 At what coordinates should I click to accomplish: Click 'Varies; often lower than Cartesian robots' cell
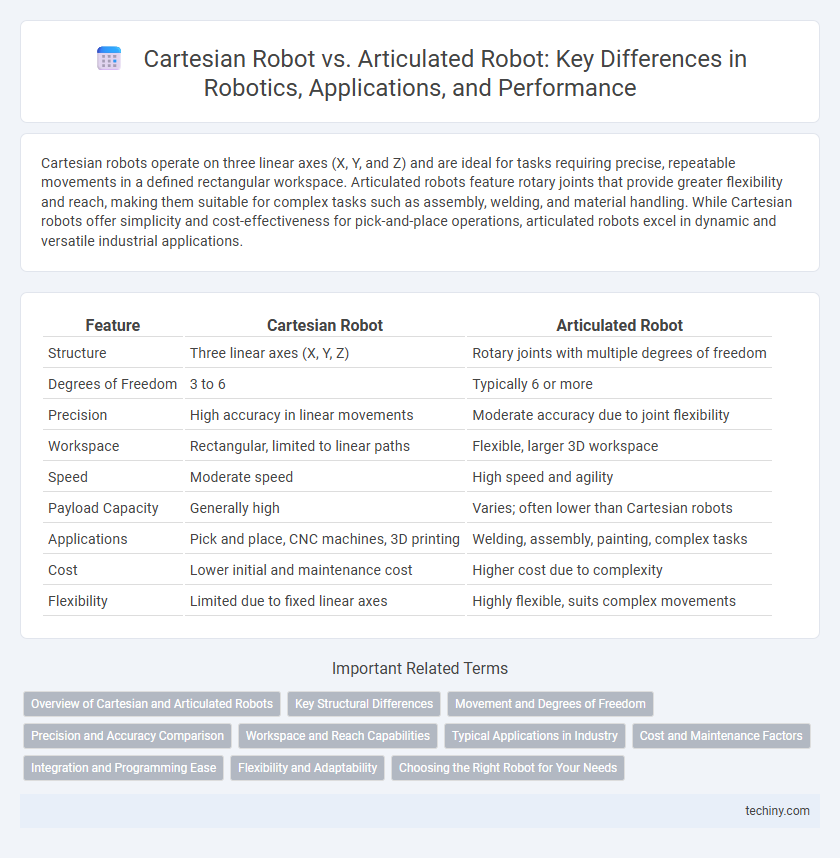point(603,508)
